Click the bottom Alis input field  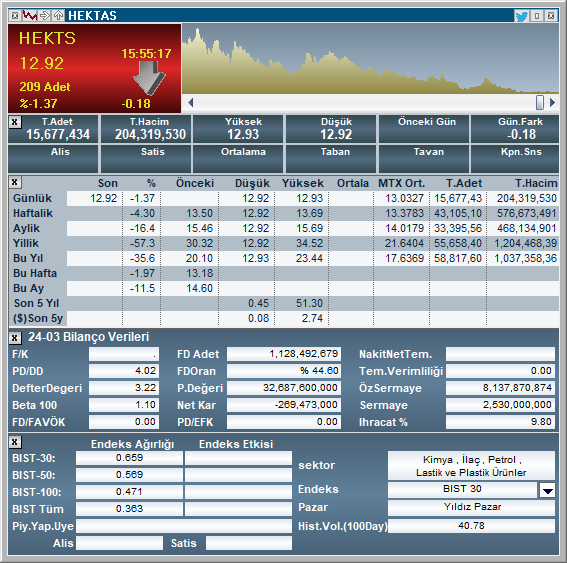[119, 543]
